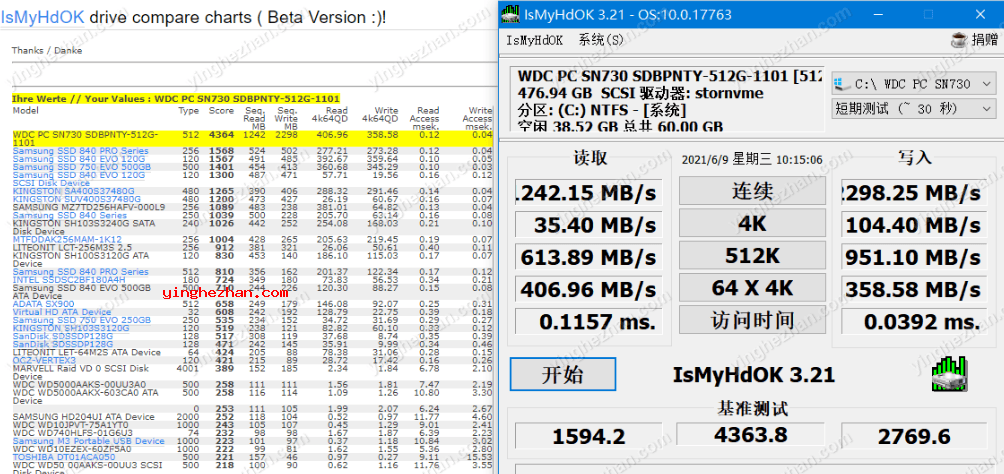1004x474 pixels.
Task: Open the 系统(S) menu
Action: (x=600, y=41)
